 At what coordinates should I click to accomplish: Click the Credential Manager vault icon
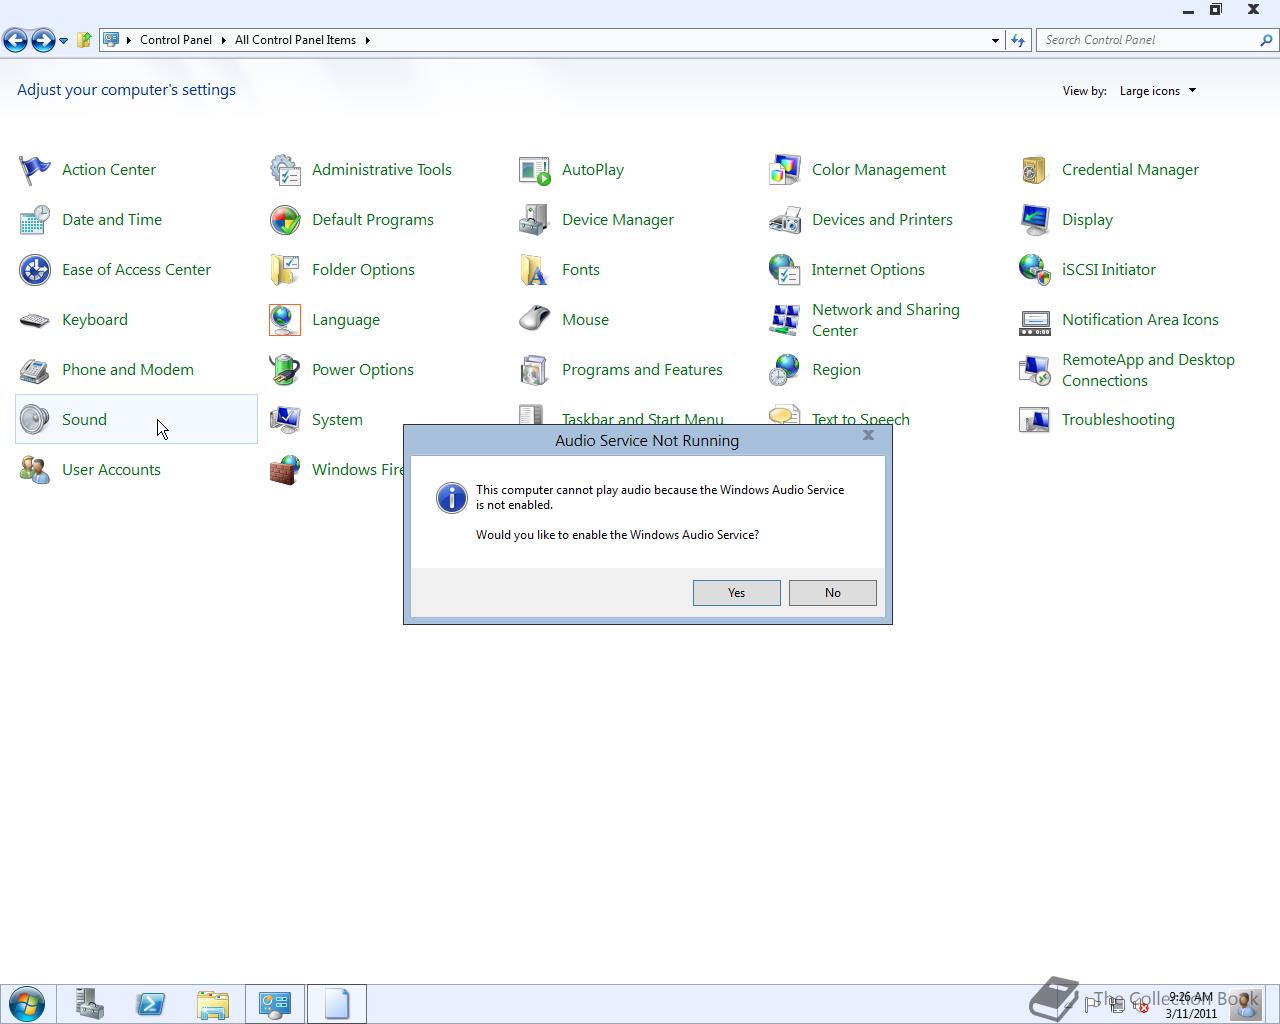point(1035,170)
